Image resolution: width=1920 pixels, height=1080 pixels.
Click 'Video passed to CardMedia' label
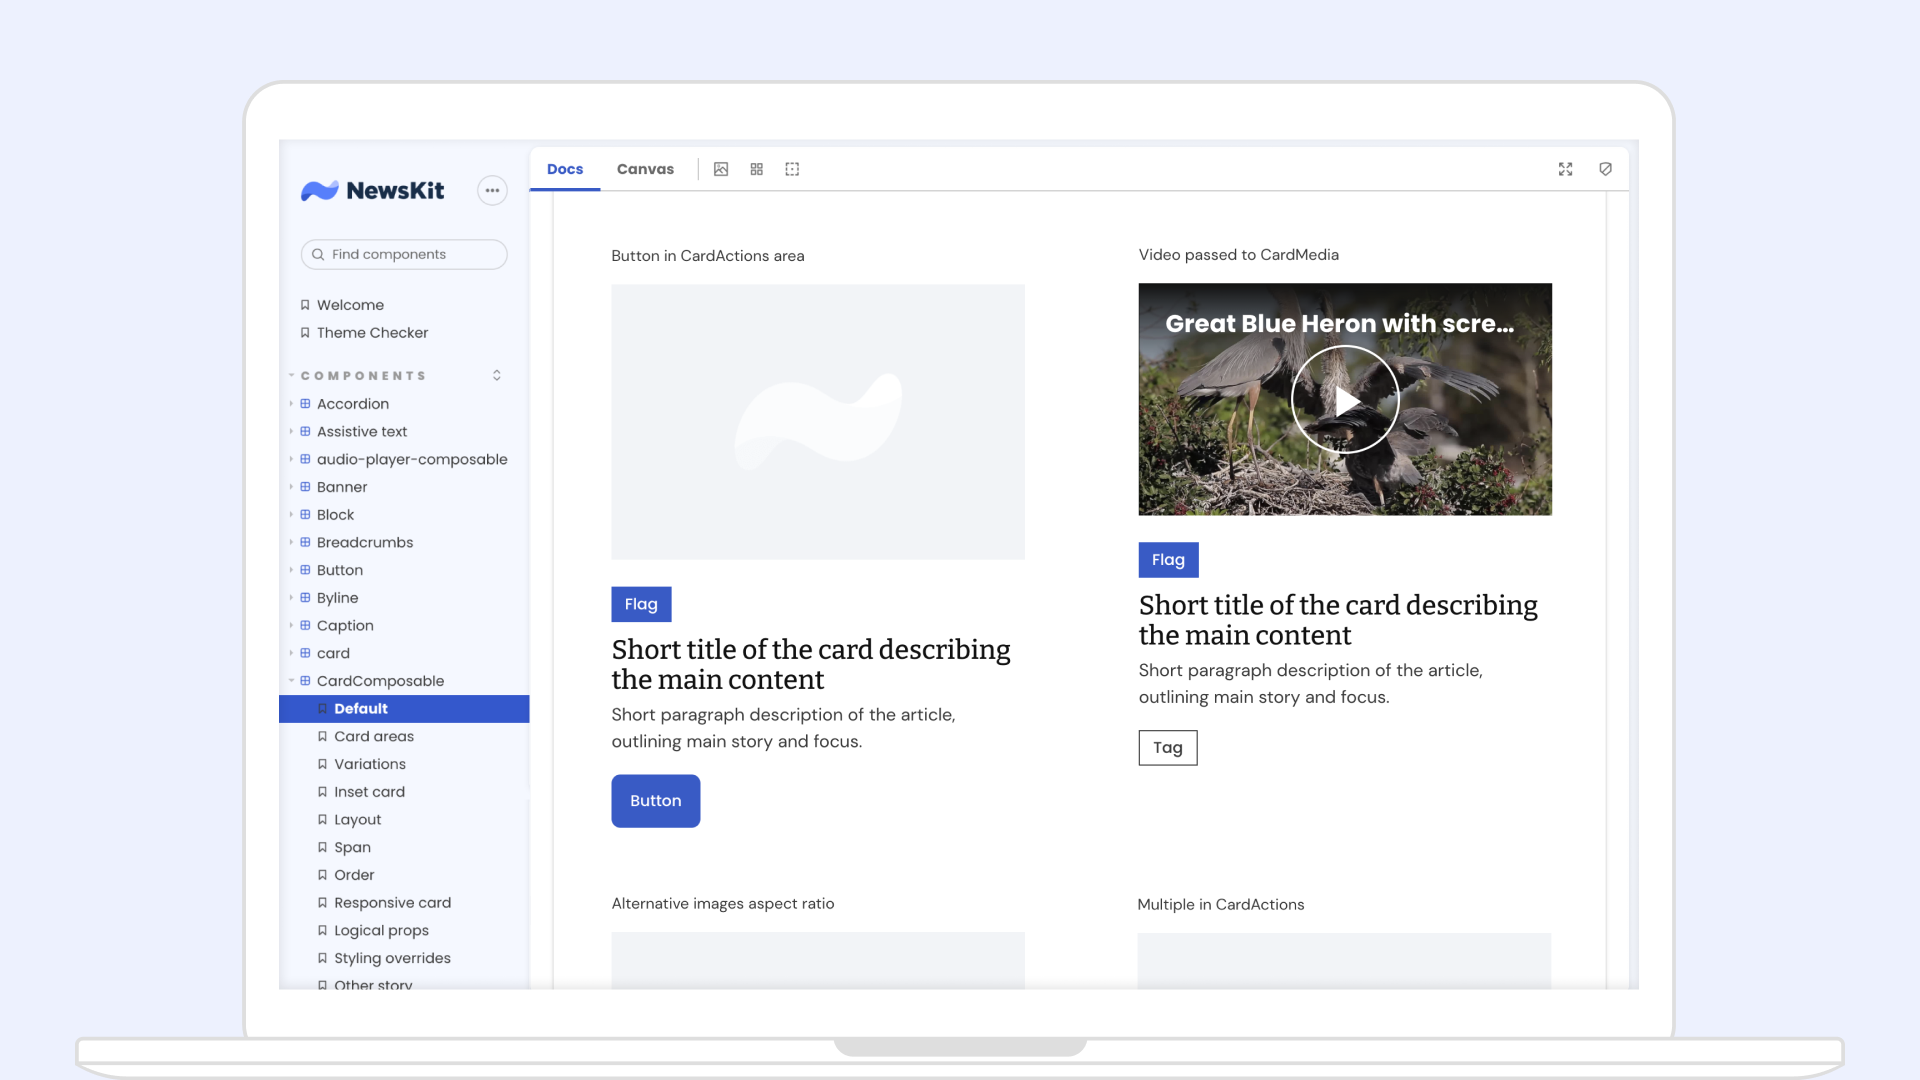tap(1239, 255)
